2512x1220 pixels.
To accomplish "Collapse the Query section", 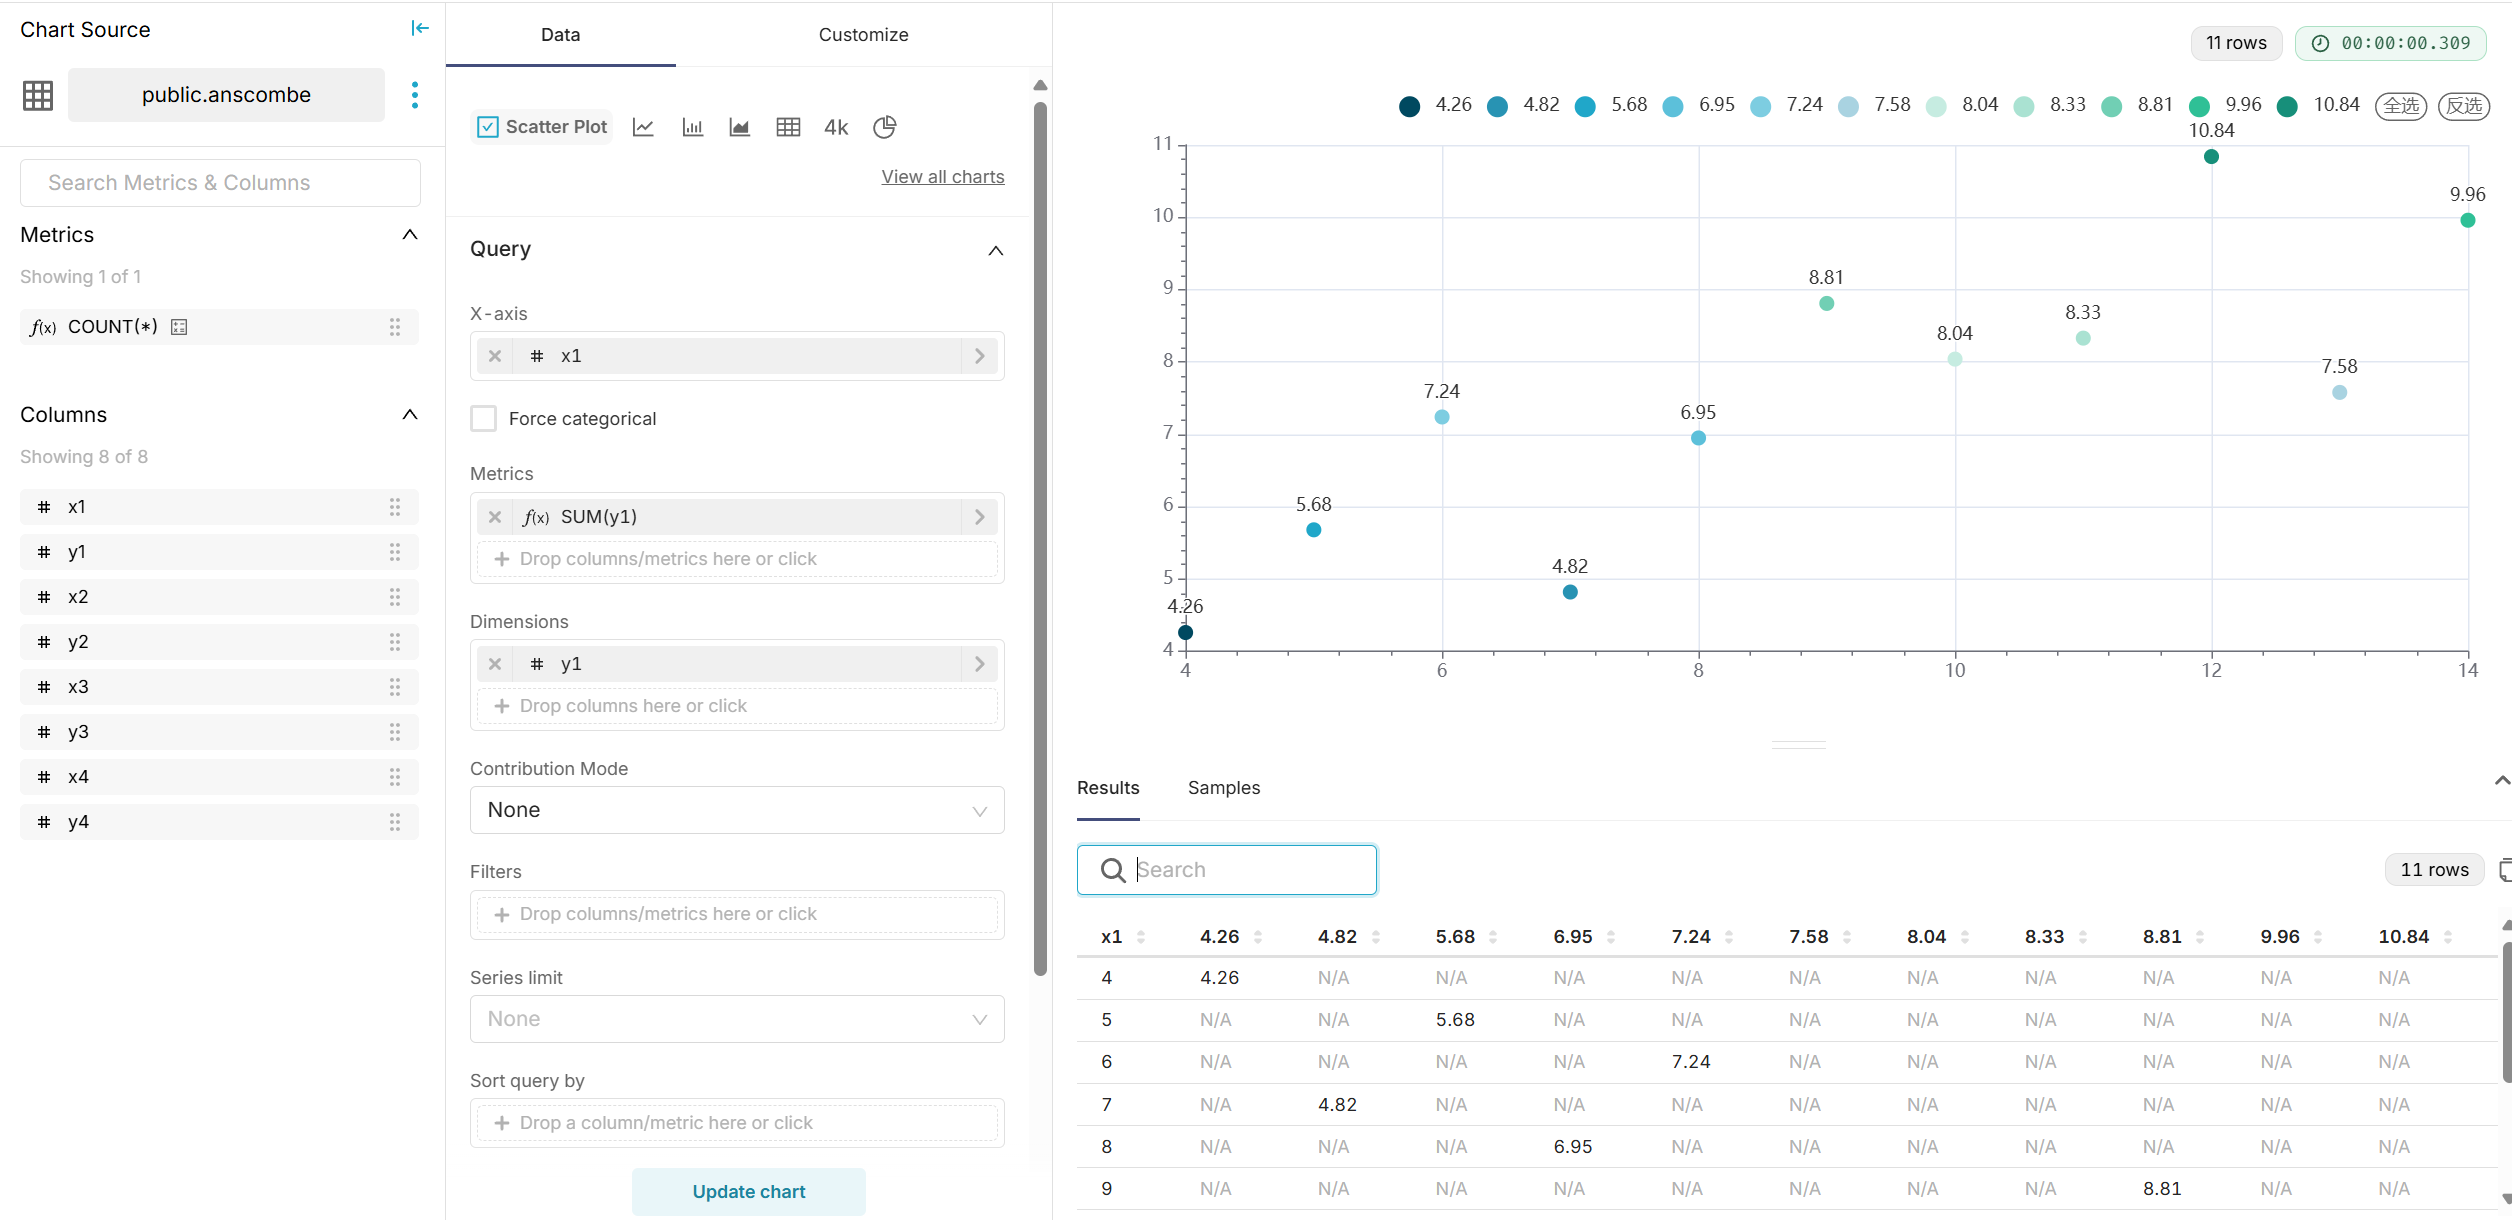I will coord(995,250).
